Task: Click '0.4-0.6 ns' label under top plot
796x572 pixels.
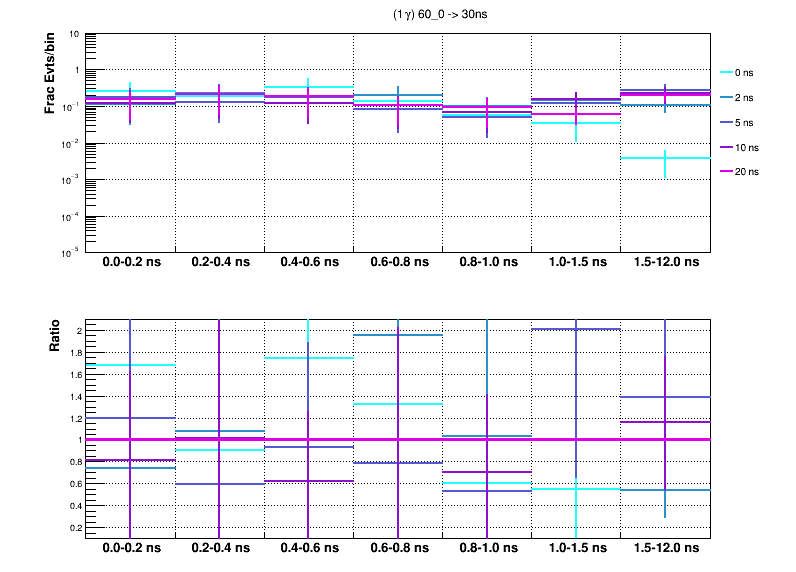Action: point(309,263)
